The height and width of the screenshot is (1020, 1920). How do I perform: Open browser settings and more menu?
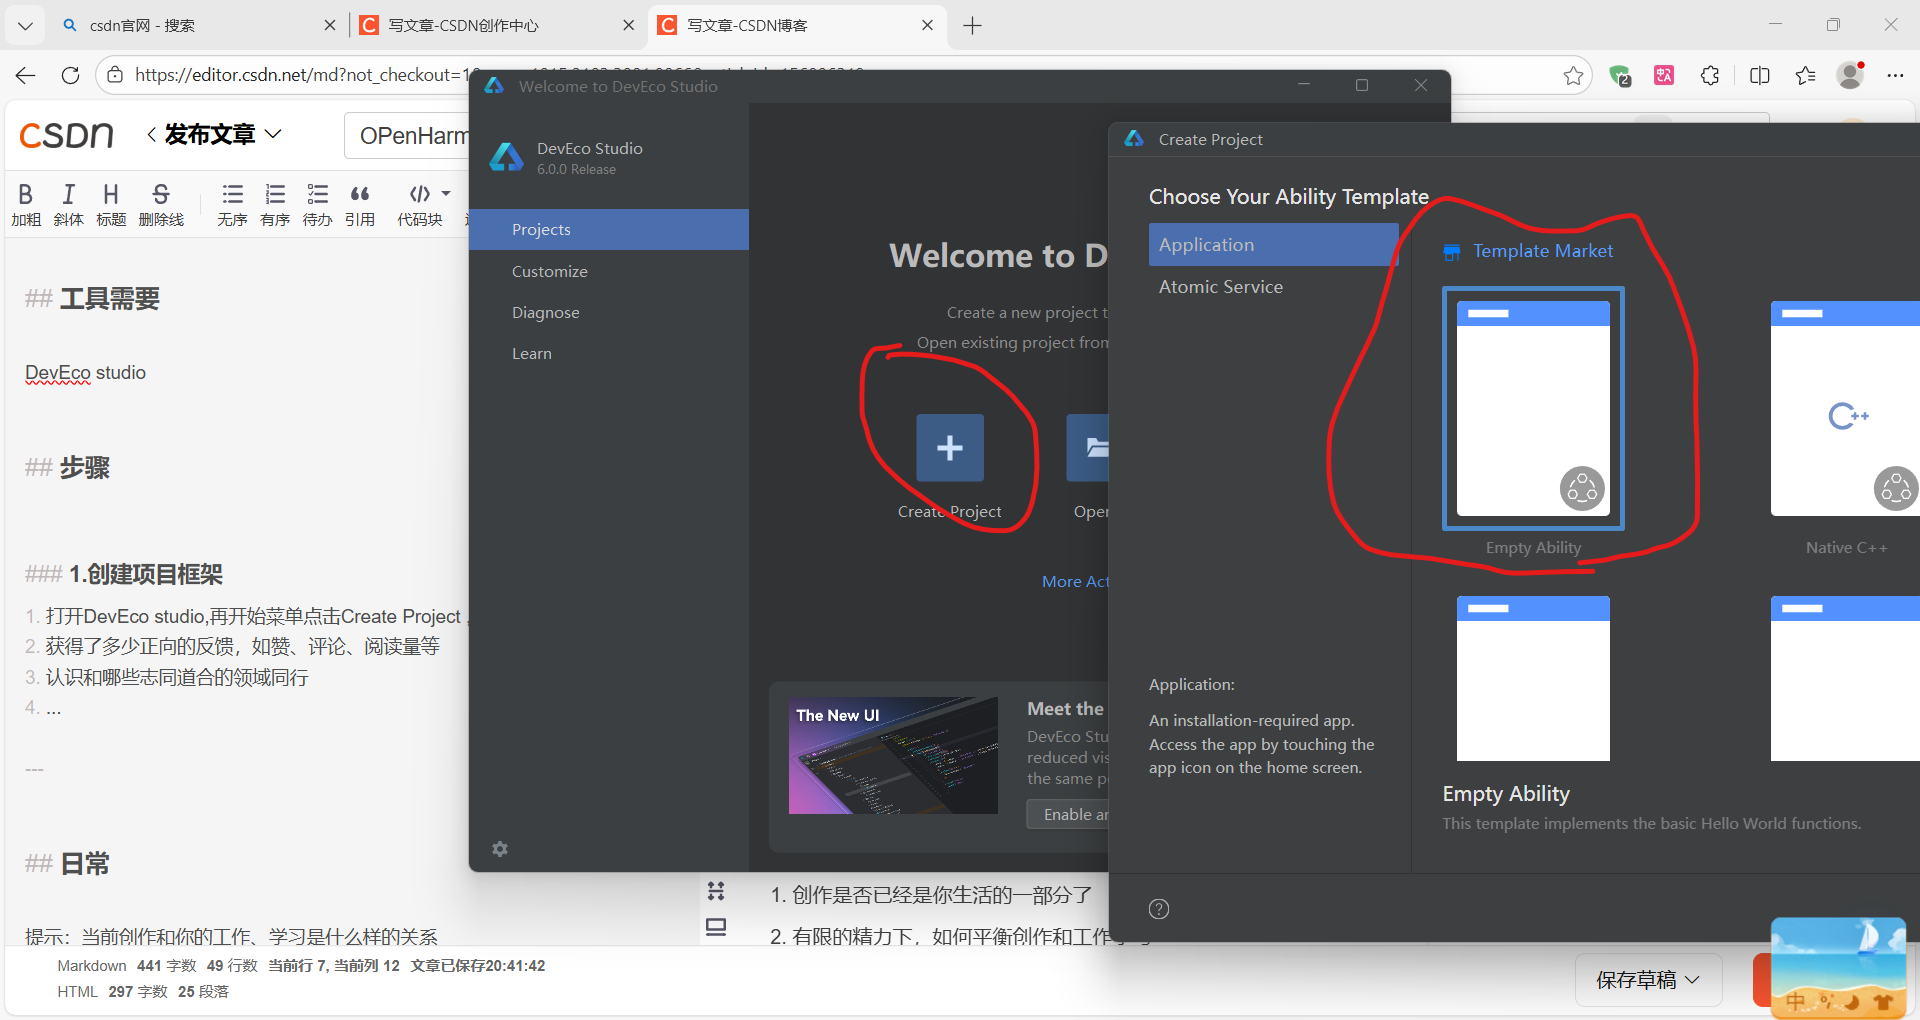click(x=1895, y=75)
